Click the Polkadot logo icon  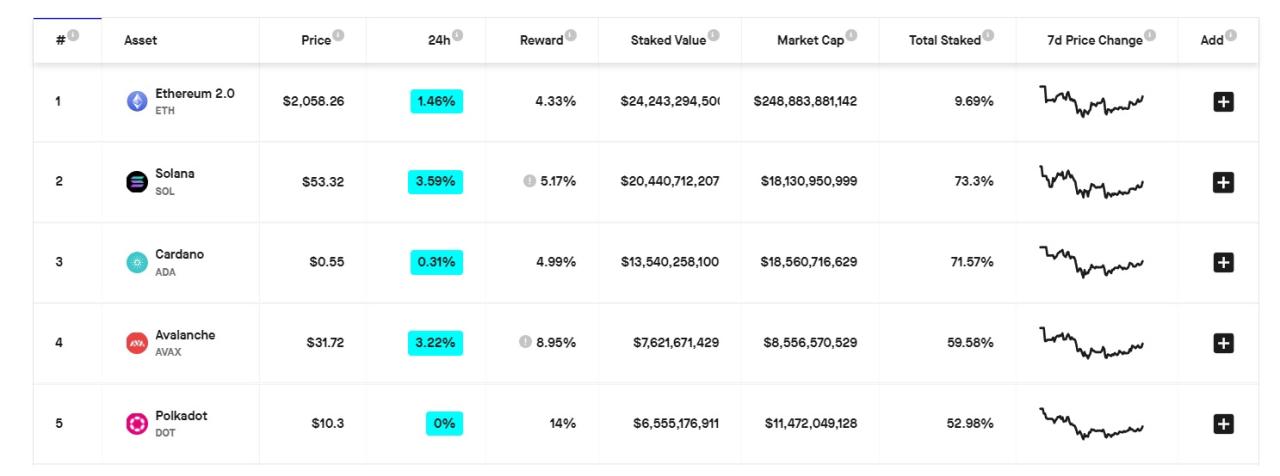(x=137, y=424)
